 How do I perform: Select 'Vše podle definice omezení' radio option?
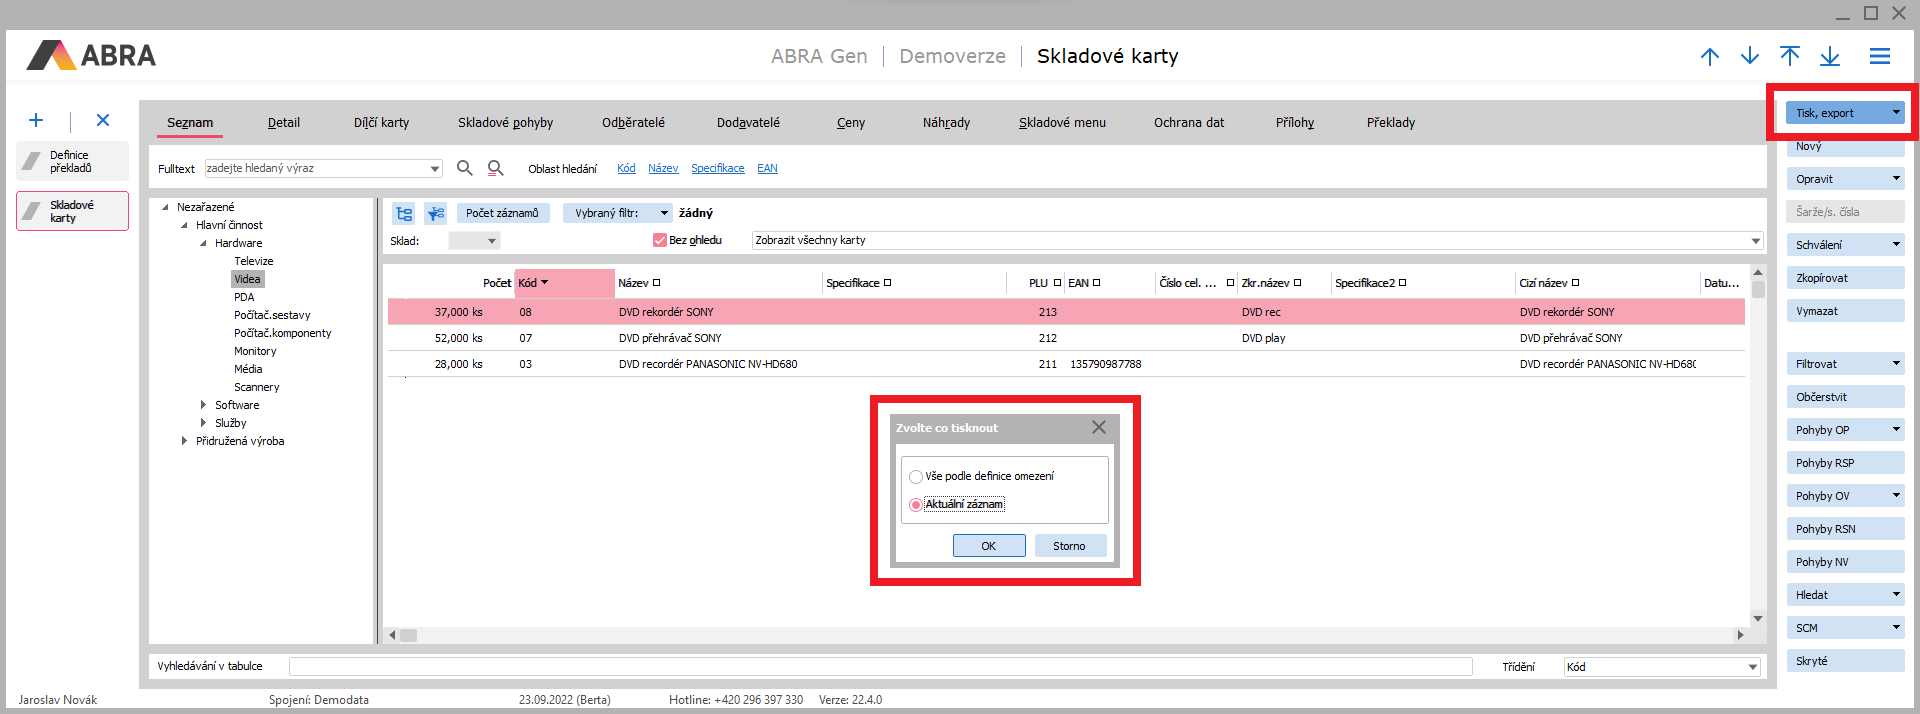[x=915, y=477]
